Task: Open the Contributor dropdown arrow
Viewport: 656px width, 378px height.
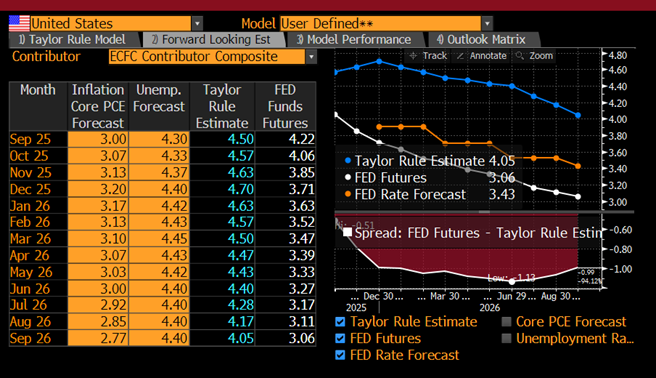Action: click(311, 56)
